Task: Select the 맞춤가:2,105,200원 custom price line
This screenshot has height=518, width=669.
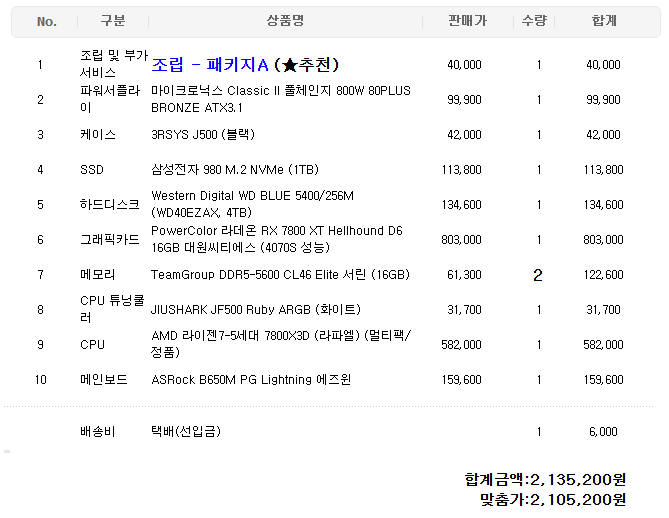Action: coord(553,499)
